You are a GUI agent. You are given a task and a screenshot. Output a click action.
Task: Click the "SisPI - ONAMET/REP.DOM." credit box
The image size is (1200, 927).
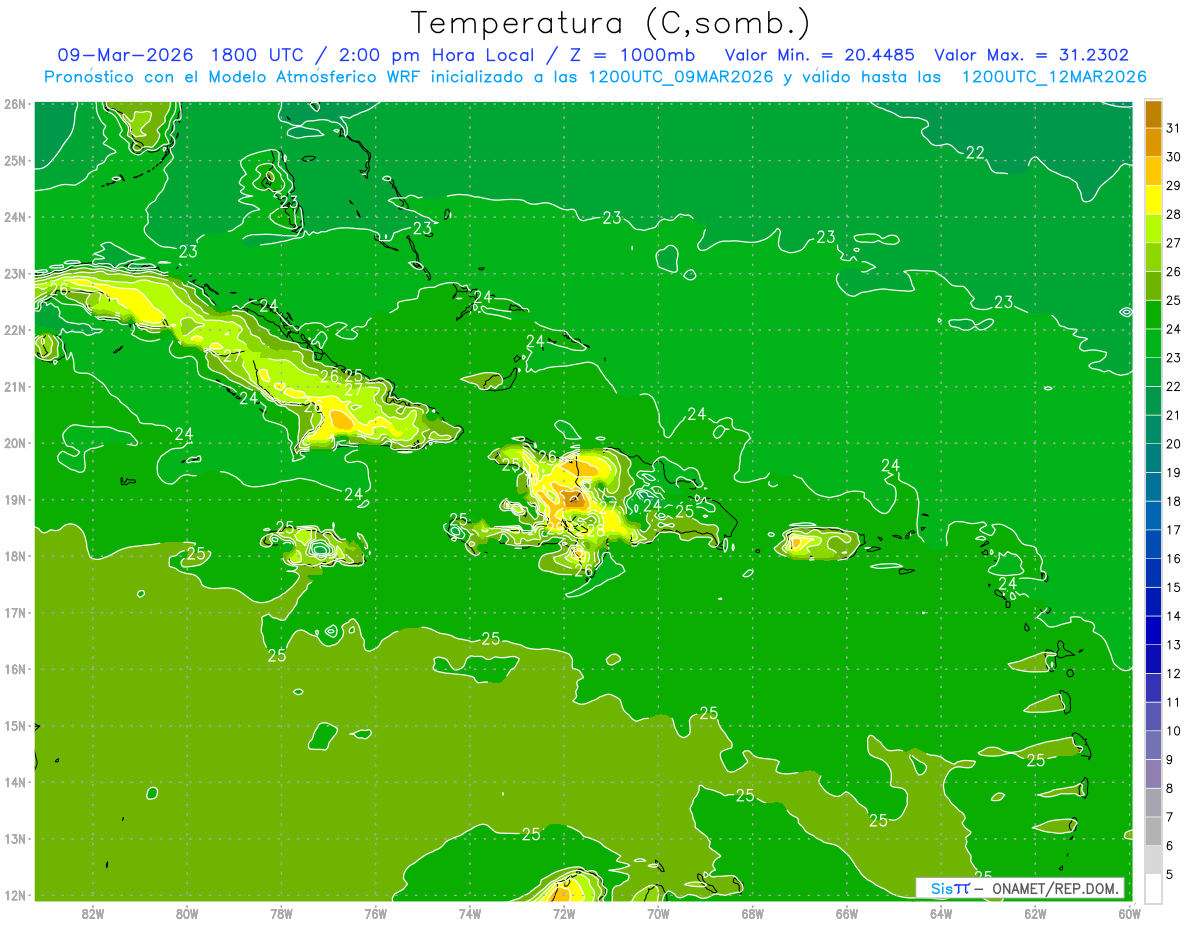tap(1020, 888)
